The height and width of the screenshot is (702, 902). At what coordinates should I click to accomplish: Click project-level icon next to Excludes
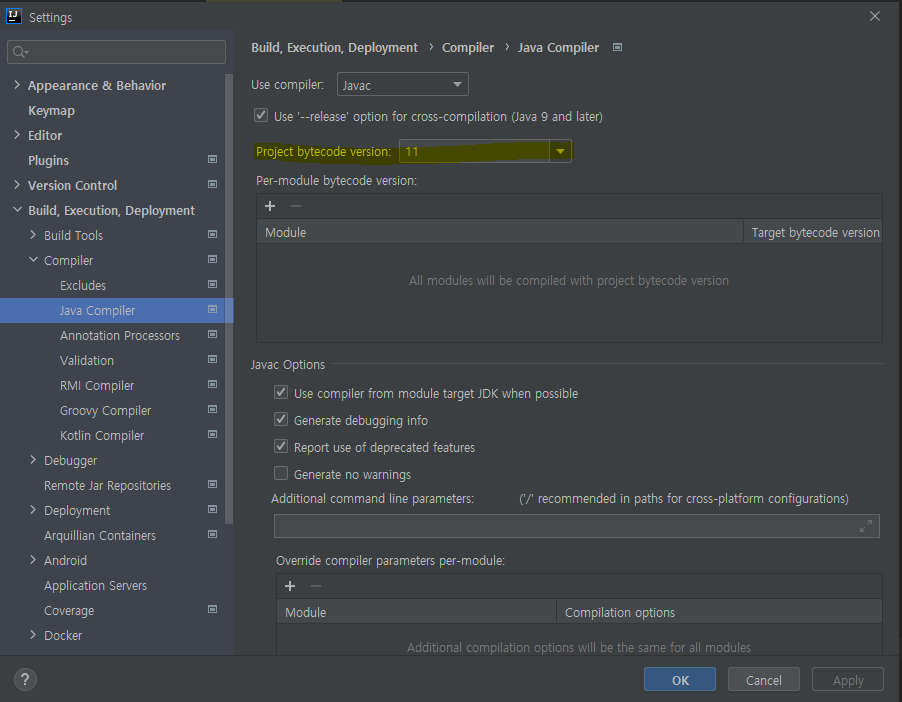click(212, 284)
